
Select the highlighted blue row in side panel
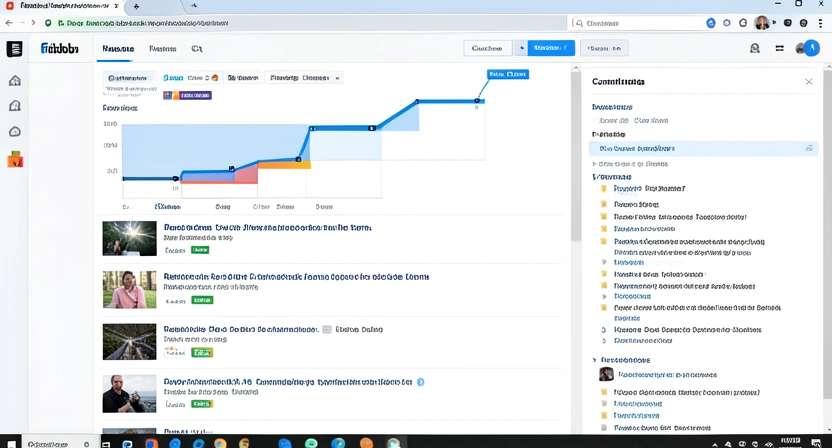(x=704, y=149)
